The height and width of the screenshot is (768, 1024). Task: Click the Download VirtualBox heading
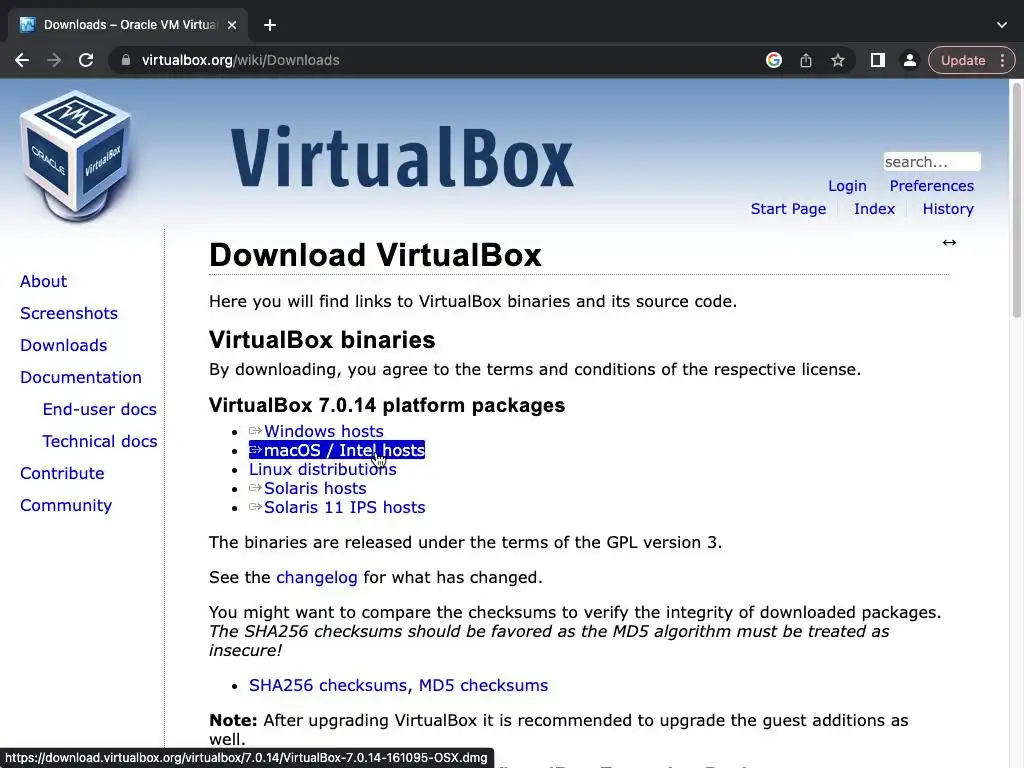click(x=376, y=255)
